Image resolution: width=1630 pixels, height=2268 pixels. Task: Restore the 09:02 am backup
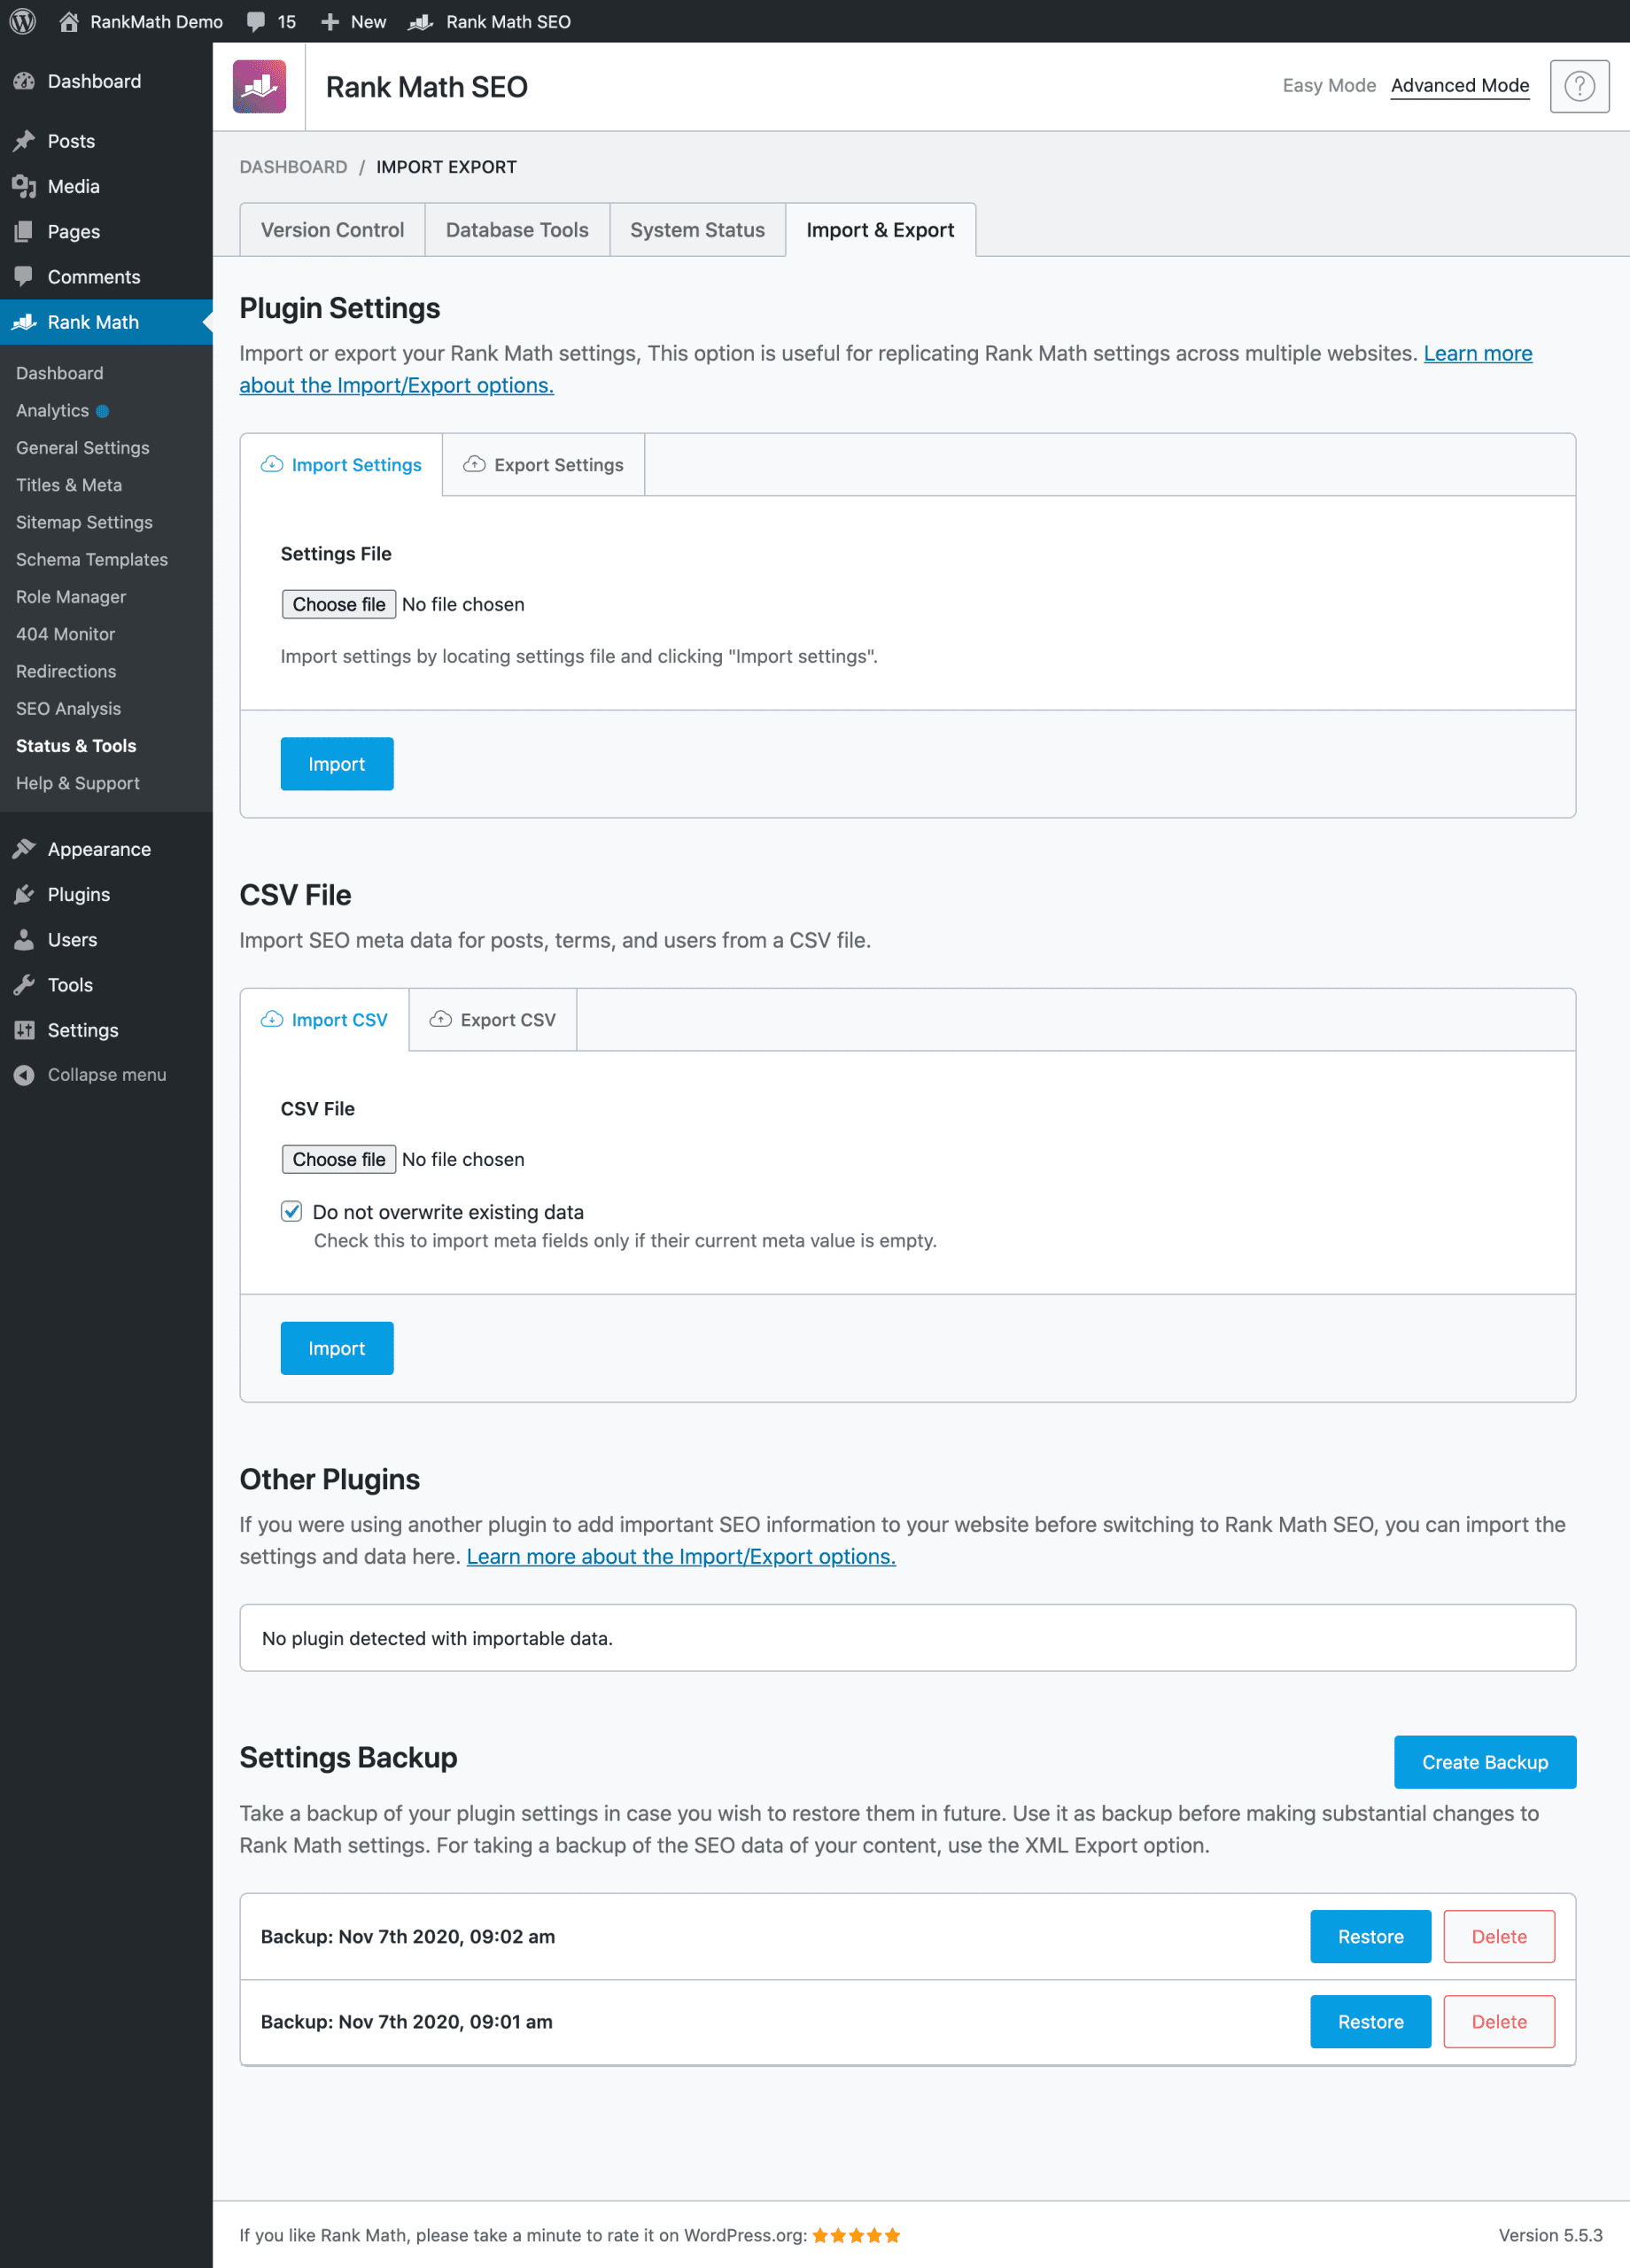(1370, 1936)
